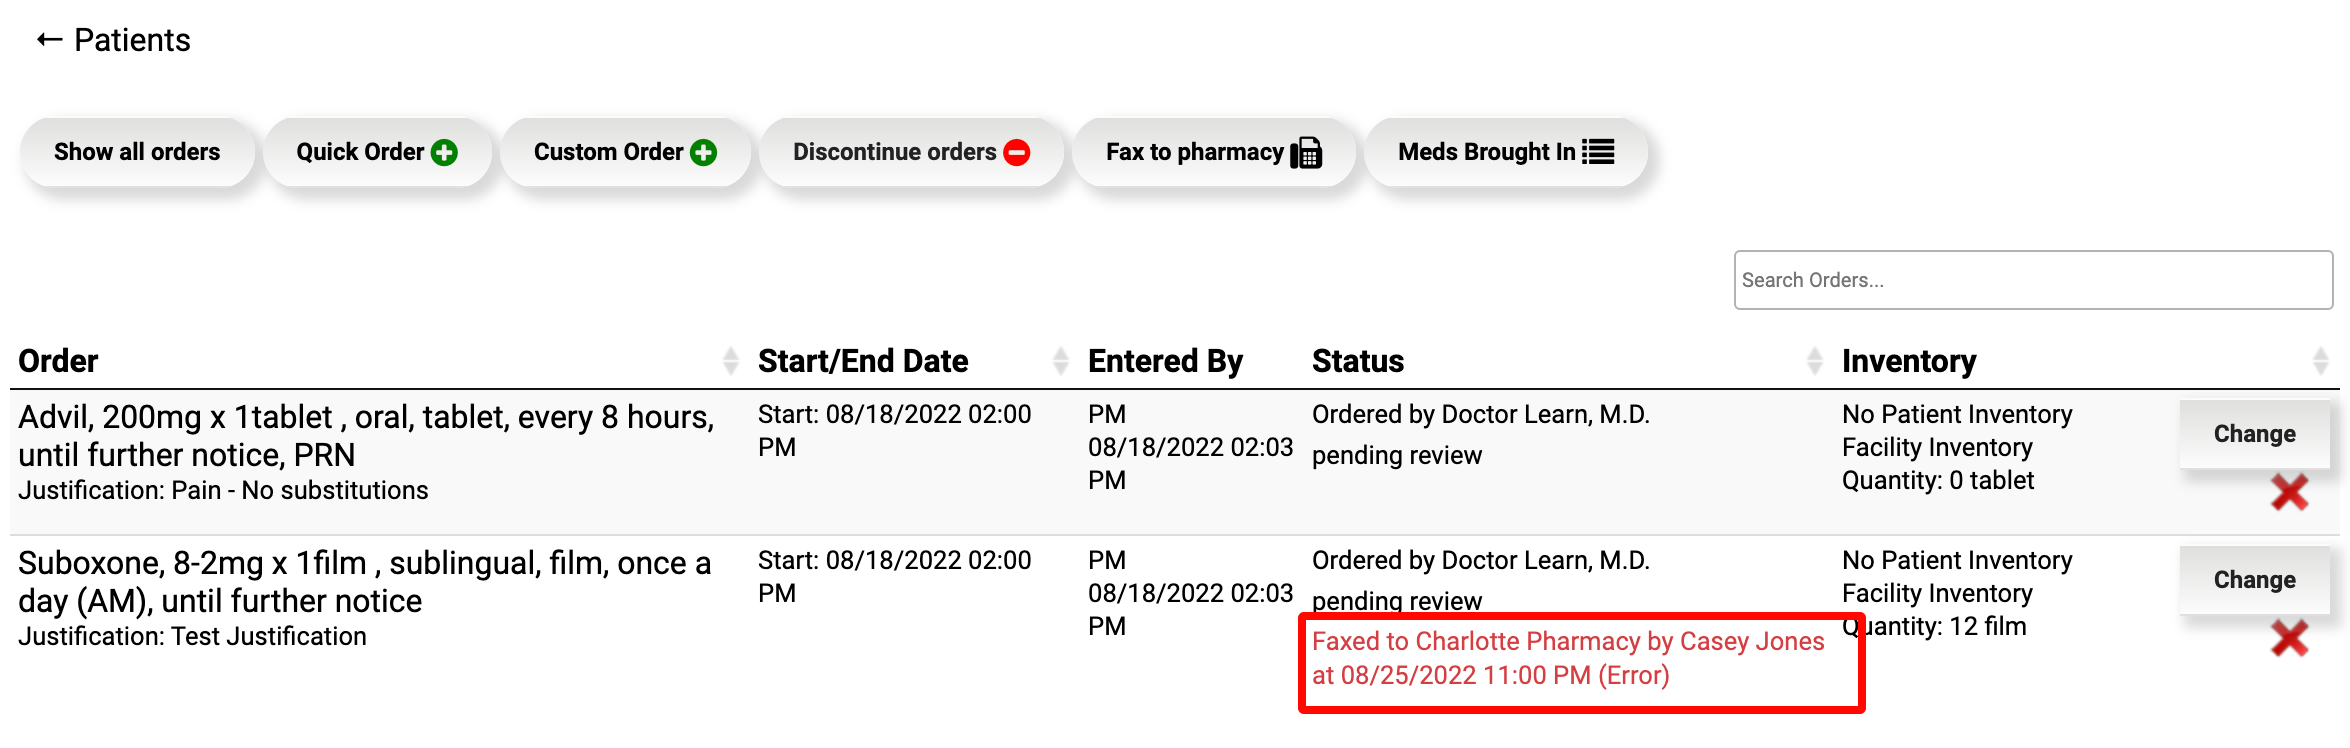Viewport: 2350px width, 748px height.
Task: Click the back arrow next to Patients
Action: 49,40
